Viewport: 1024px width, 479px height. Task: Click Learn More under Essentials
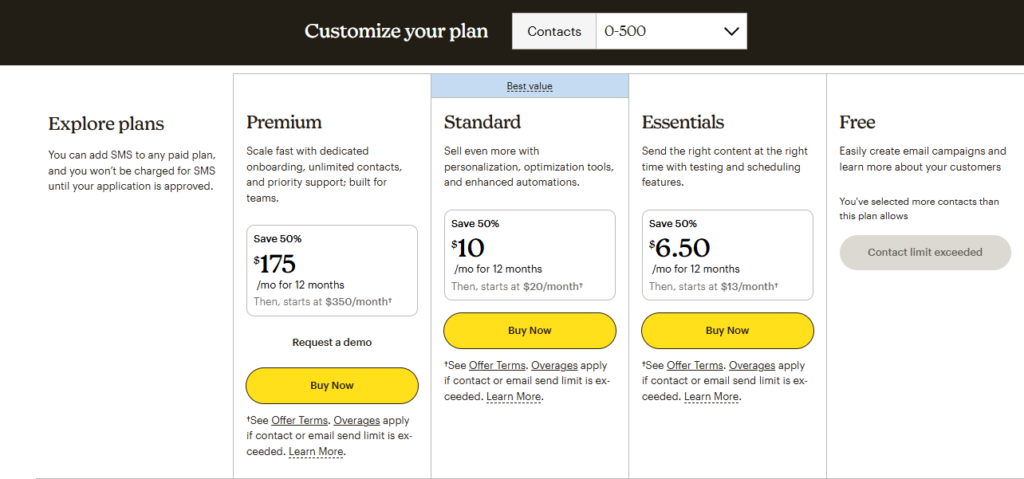[712, 397]
